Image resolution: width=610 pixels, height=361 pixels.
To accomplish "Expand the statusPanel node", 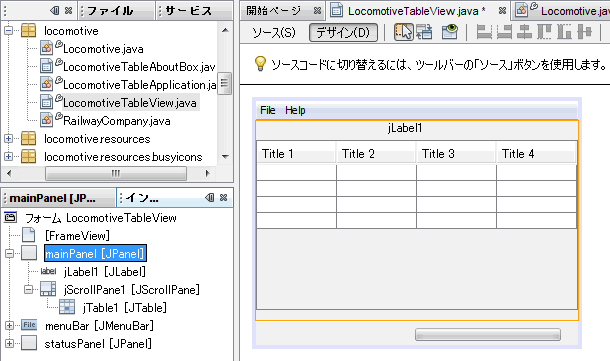I will (x=10, y=343).
